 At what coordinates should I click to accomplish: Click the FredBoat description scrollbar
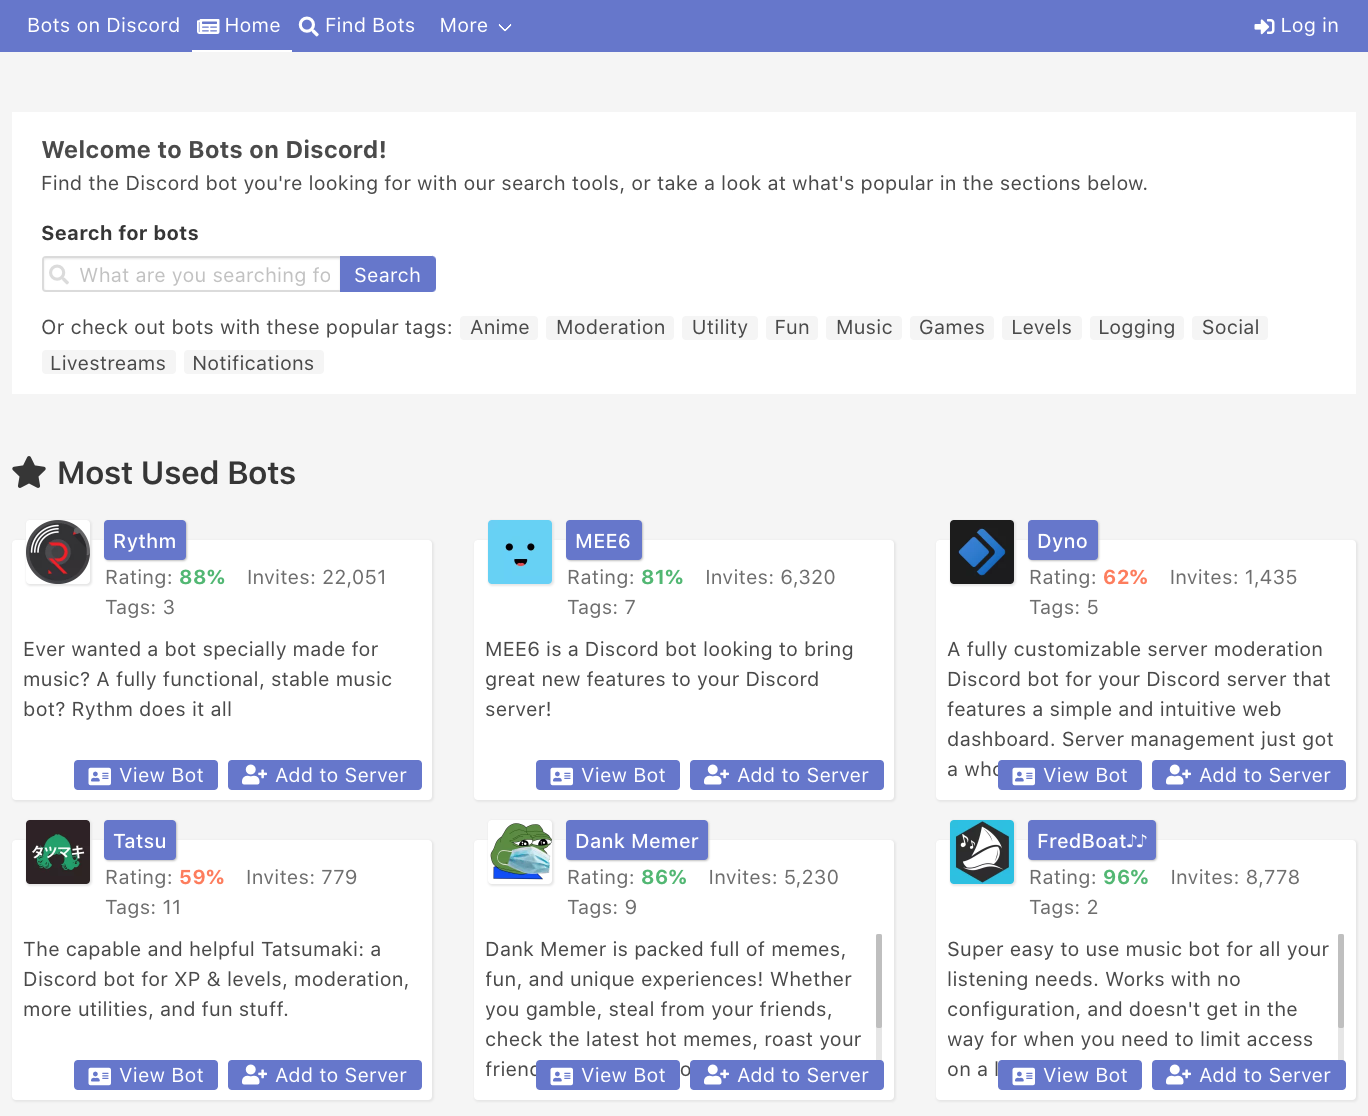[x=1341, y=981]
